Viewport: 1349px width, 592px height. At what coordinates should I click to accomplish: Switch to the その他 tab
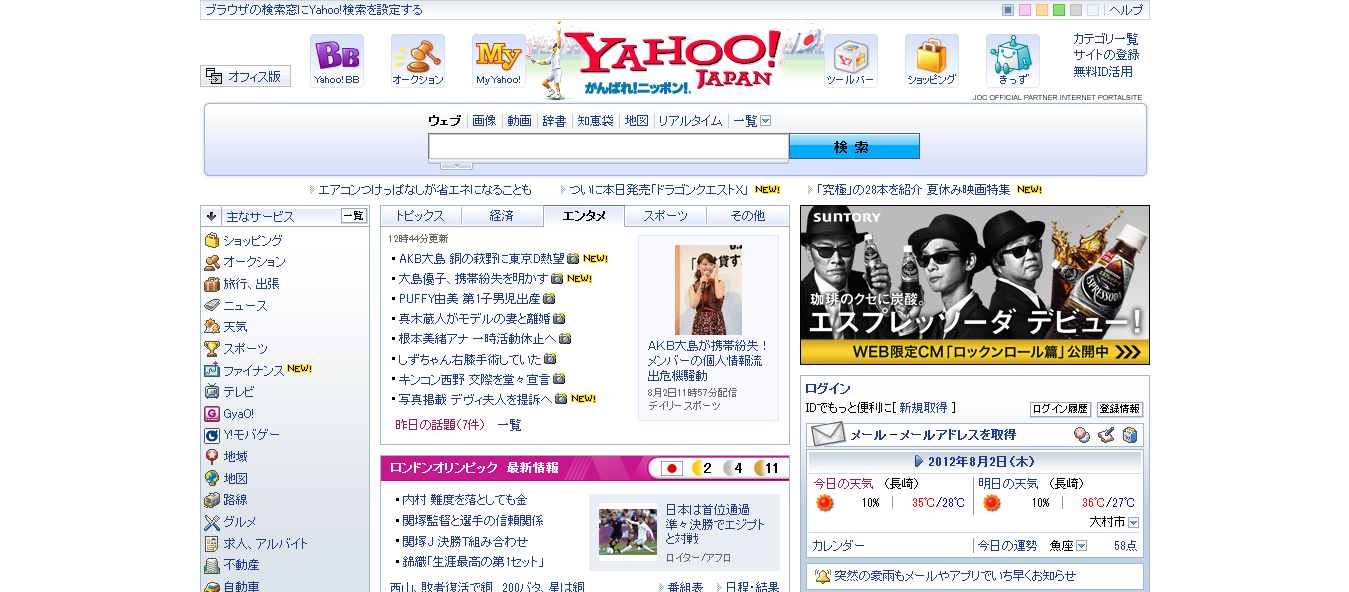tap(747, 216)
